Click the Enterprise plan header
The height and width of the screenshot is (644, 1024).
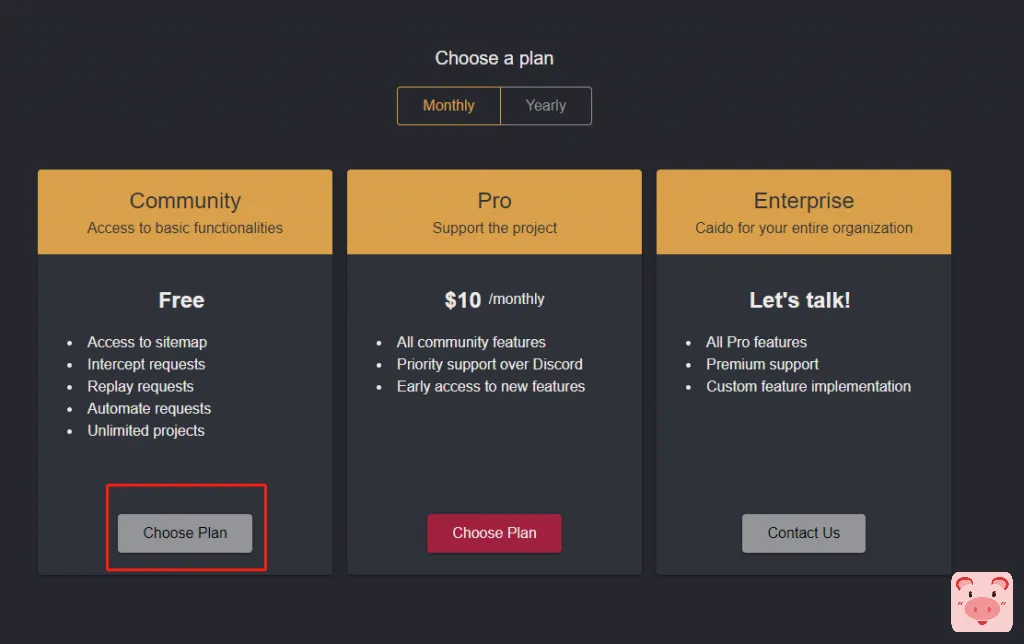click(803, 201)
